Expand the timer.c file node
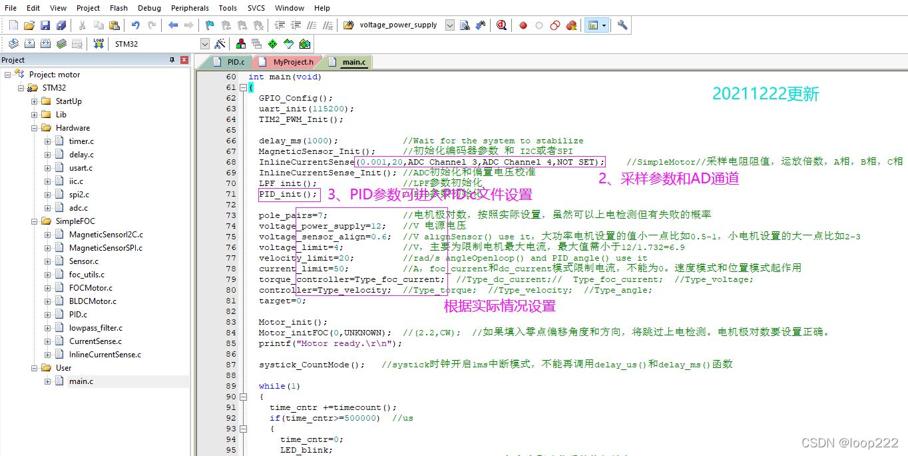The image size is (908, 456). tap(47, 141)
